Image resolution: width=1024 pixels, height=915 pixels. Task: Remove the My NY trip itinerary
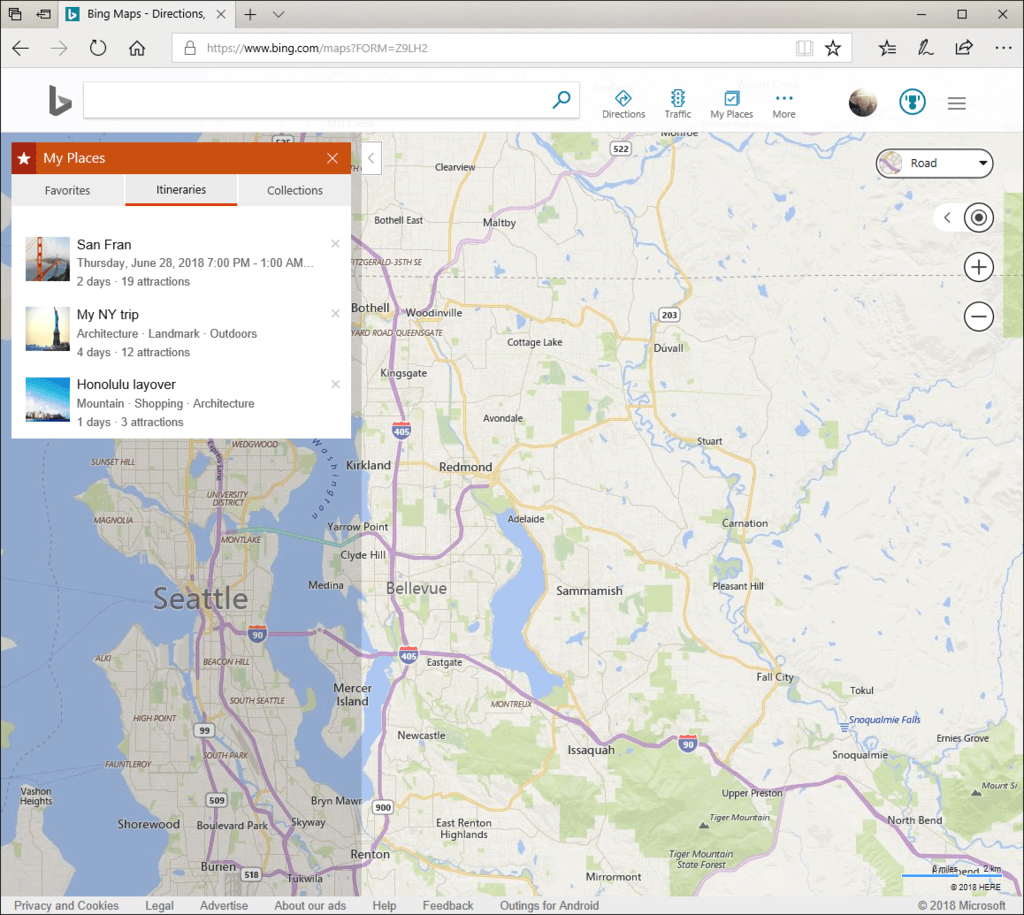click(335, 313)
